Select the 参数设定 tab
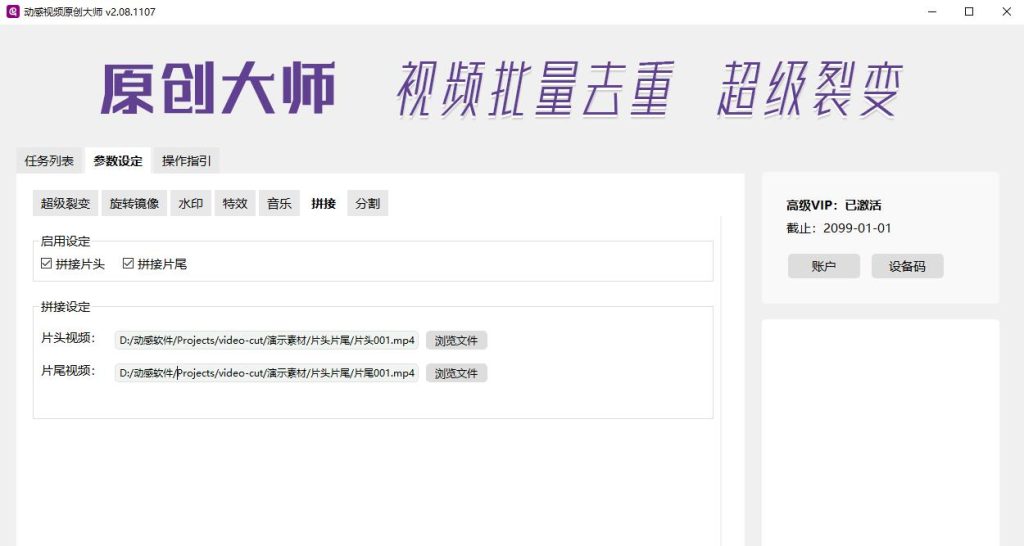The image size is (1024, 546). (x=118, y=161)
